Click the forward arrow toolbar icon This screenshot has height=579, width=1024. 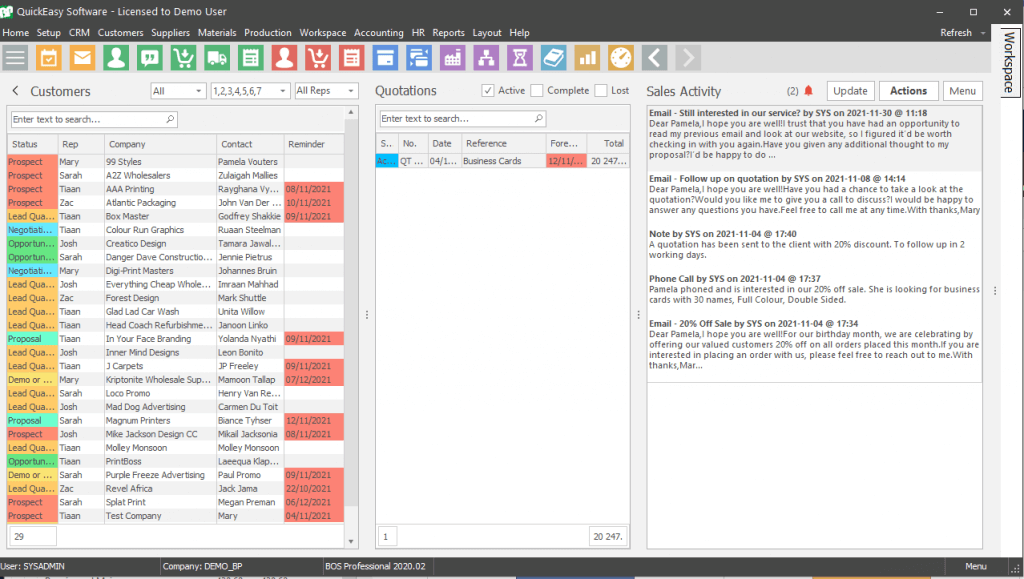688,58
